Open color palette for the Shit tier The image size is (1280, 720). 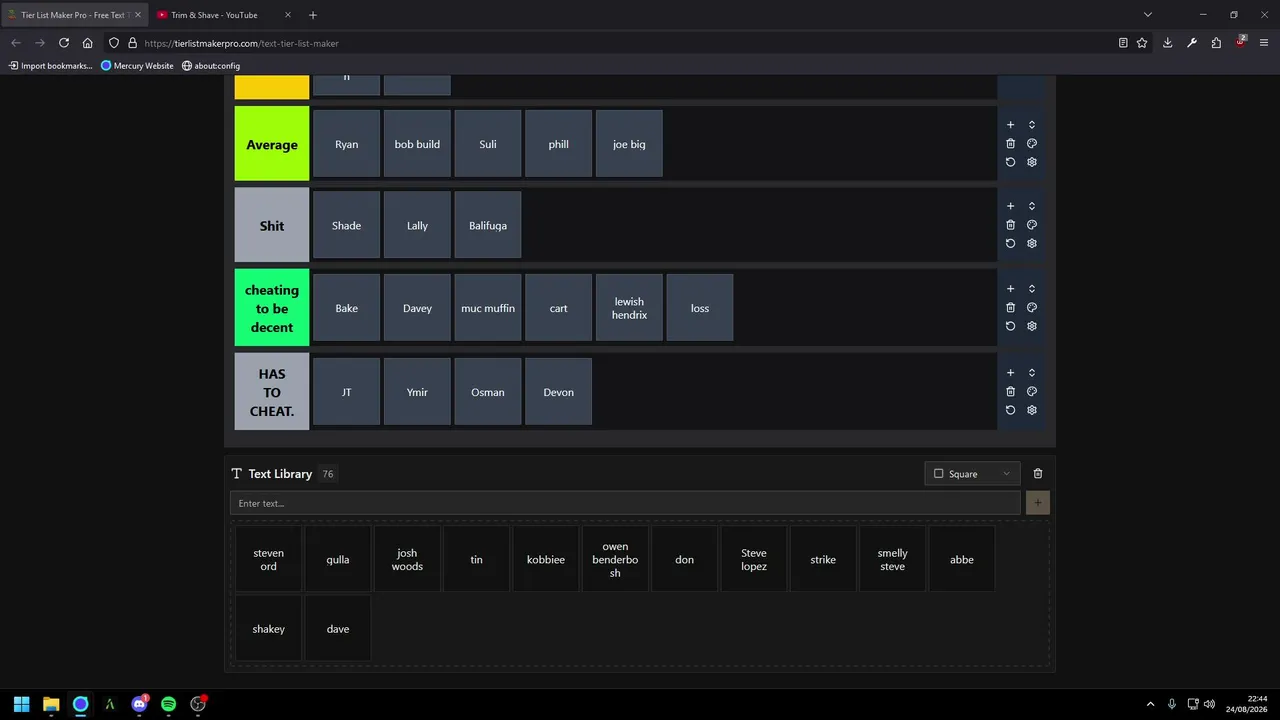coord(1032,225)
